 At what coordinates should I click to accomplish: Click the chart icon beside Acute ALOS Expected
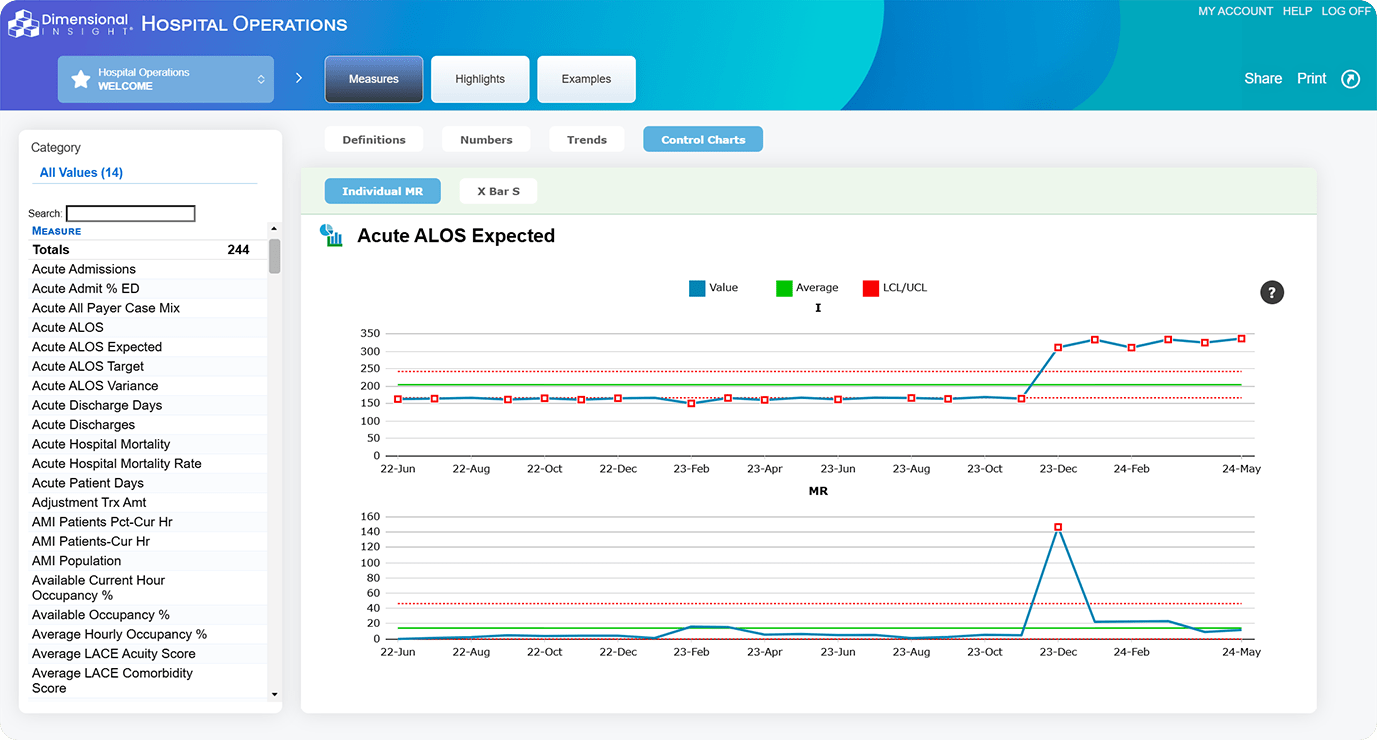point(331,236)
